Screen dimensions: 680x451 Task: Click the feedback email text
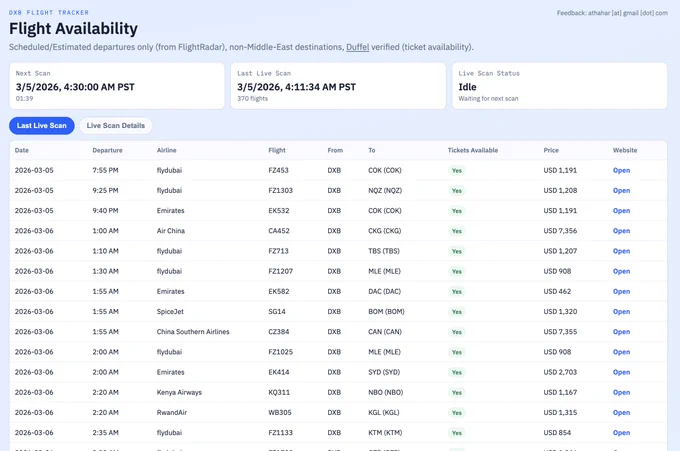pos(612,13)
